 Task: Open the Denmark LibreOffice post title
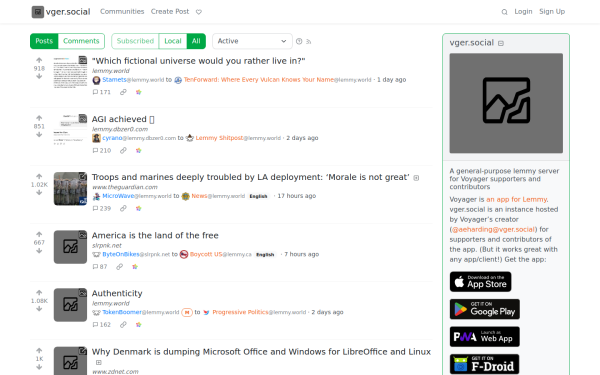pyautogui.click(x=261, y=352)
